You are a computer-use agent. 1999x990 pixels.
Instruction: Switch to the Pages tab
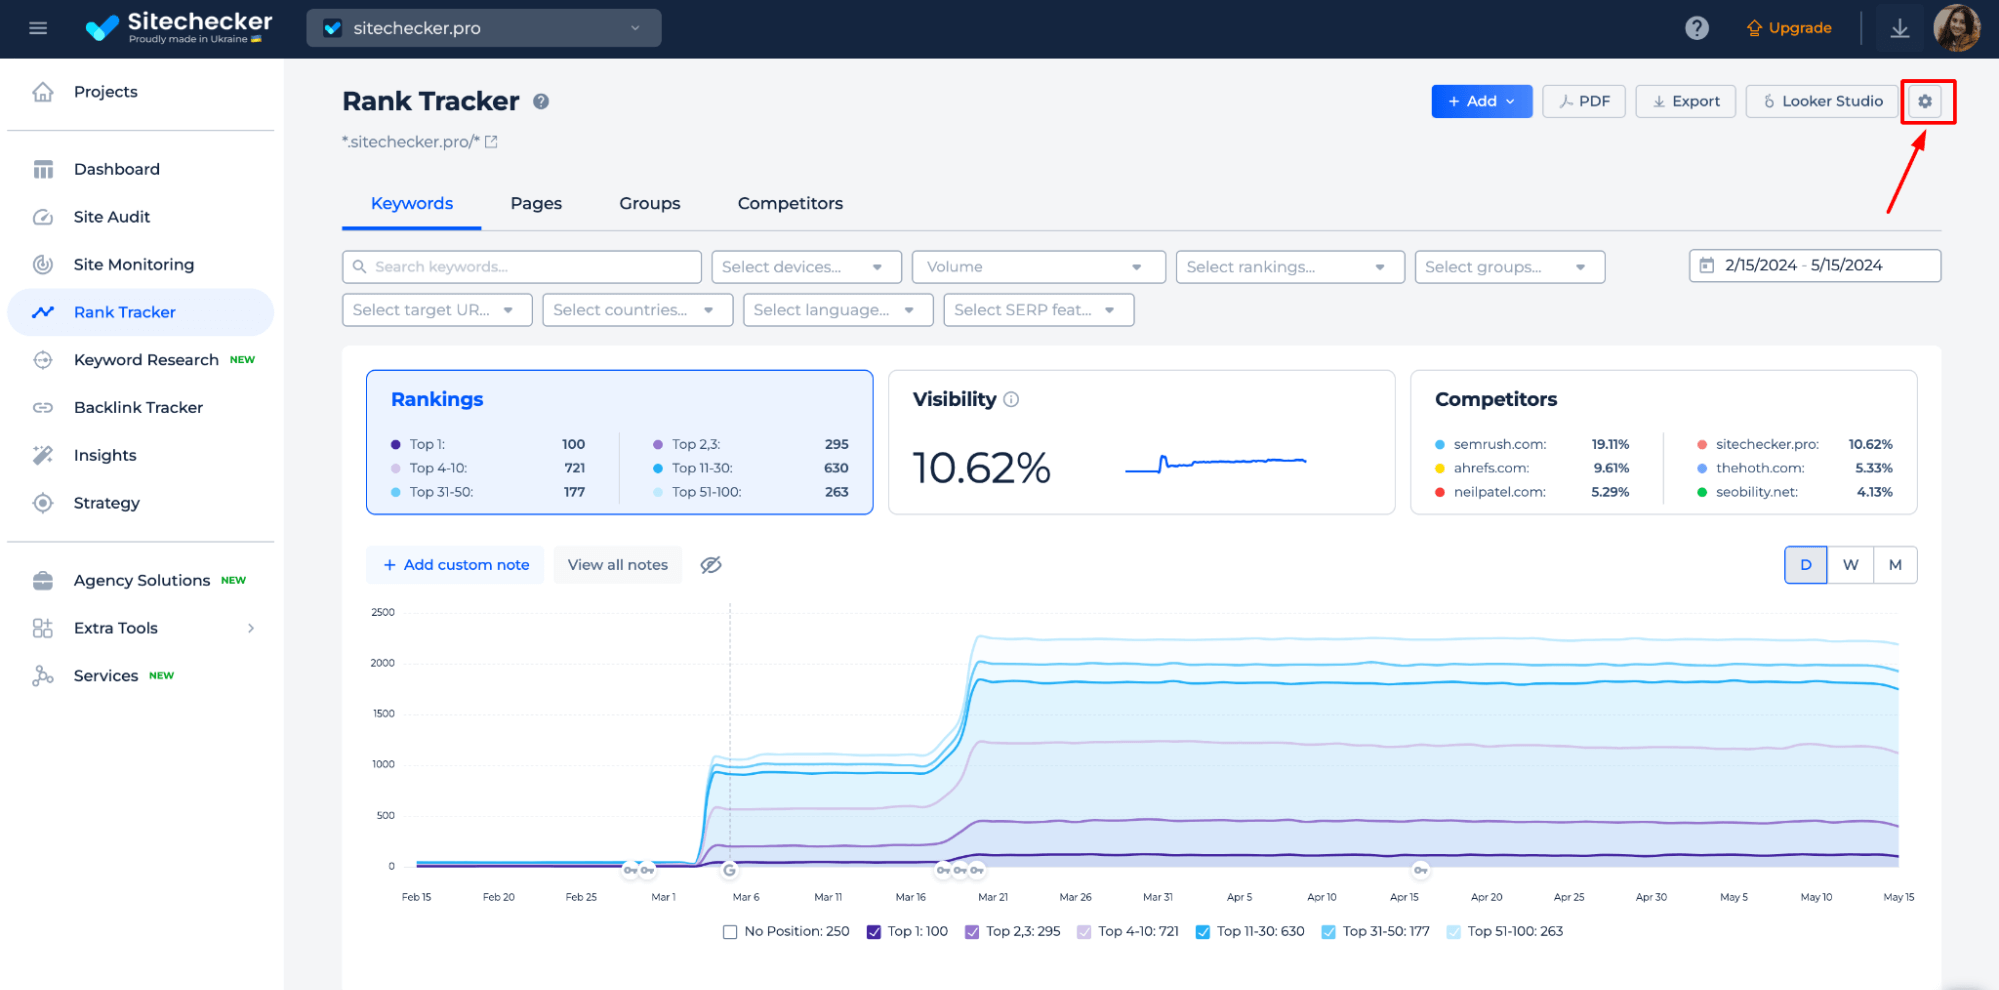[x=536, y=203]
